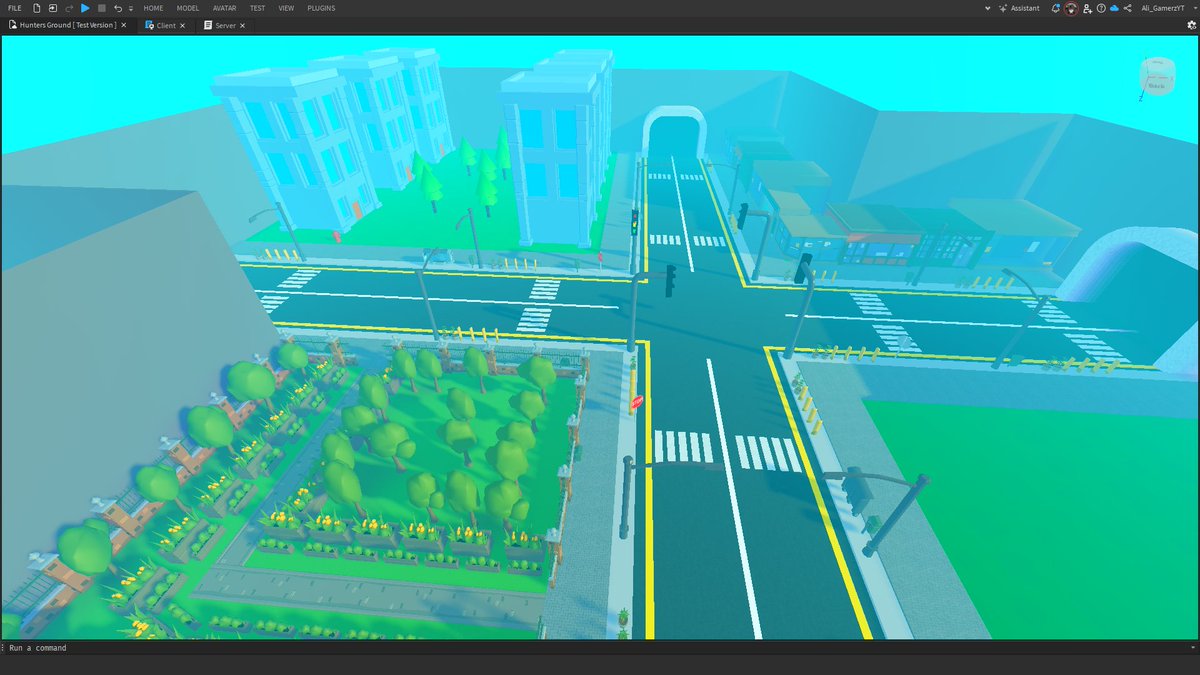Click the grayed redo arrow icon

[x=69, y=8]
